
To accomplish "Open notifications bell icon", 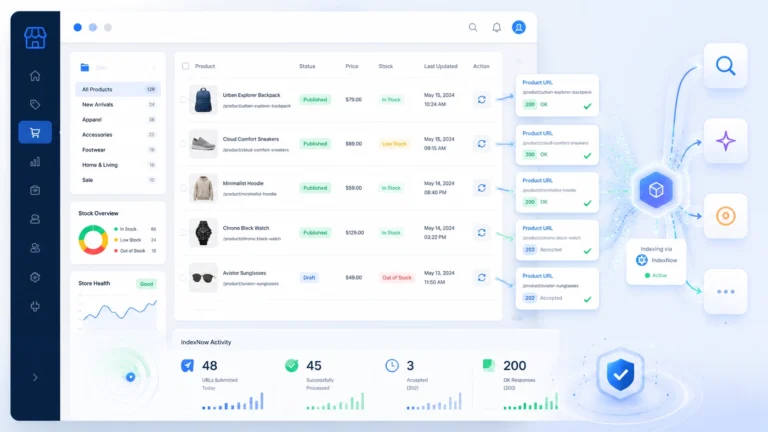I will point(497,27).
